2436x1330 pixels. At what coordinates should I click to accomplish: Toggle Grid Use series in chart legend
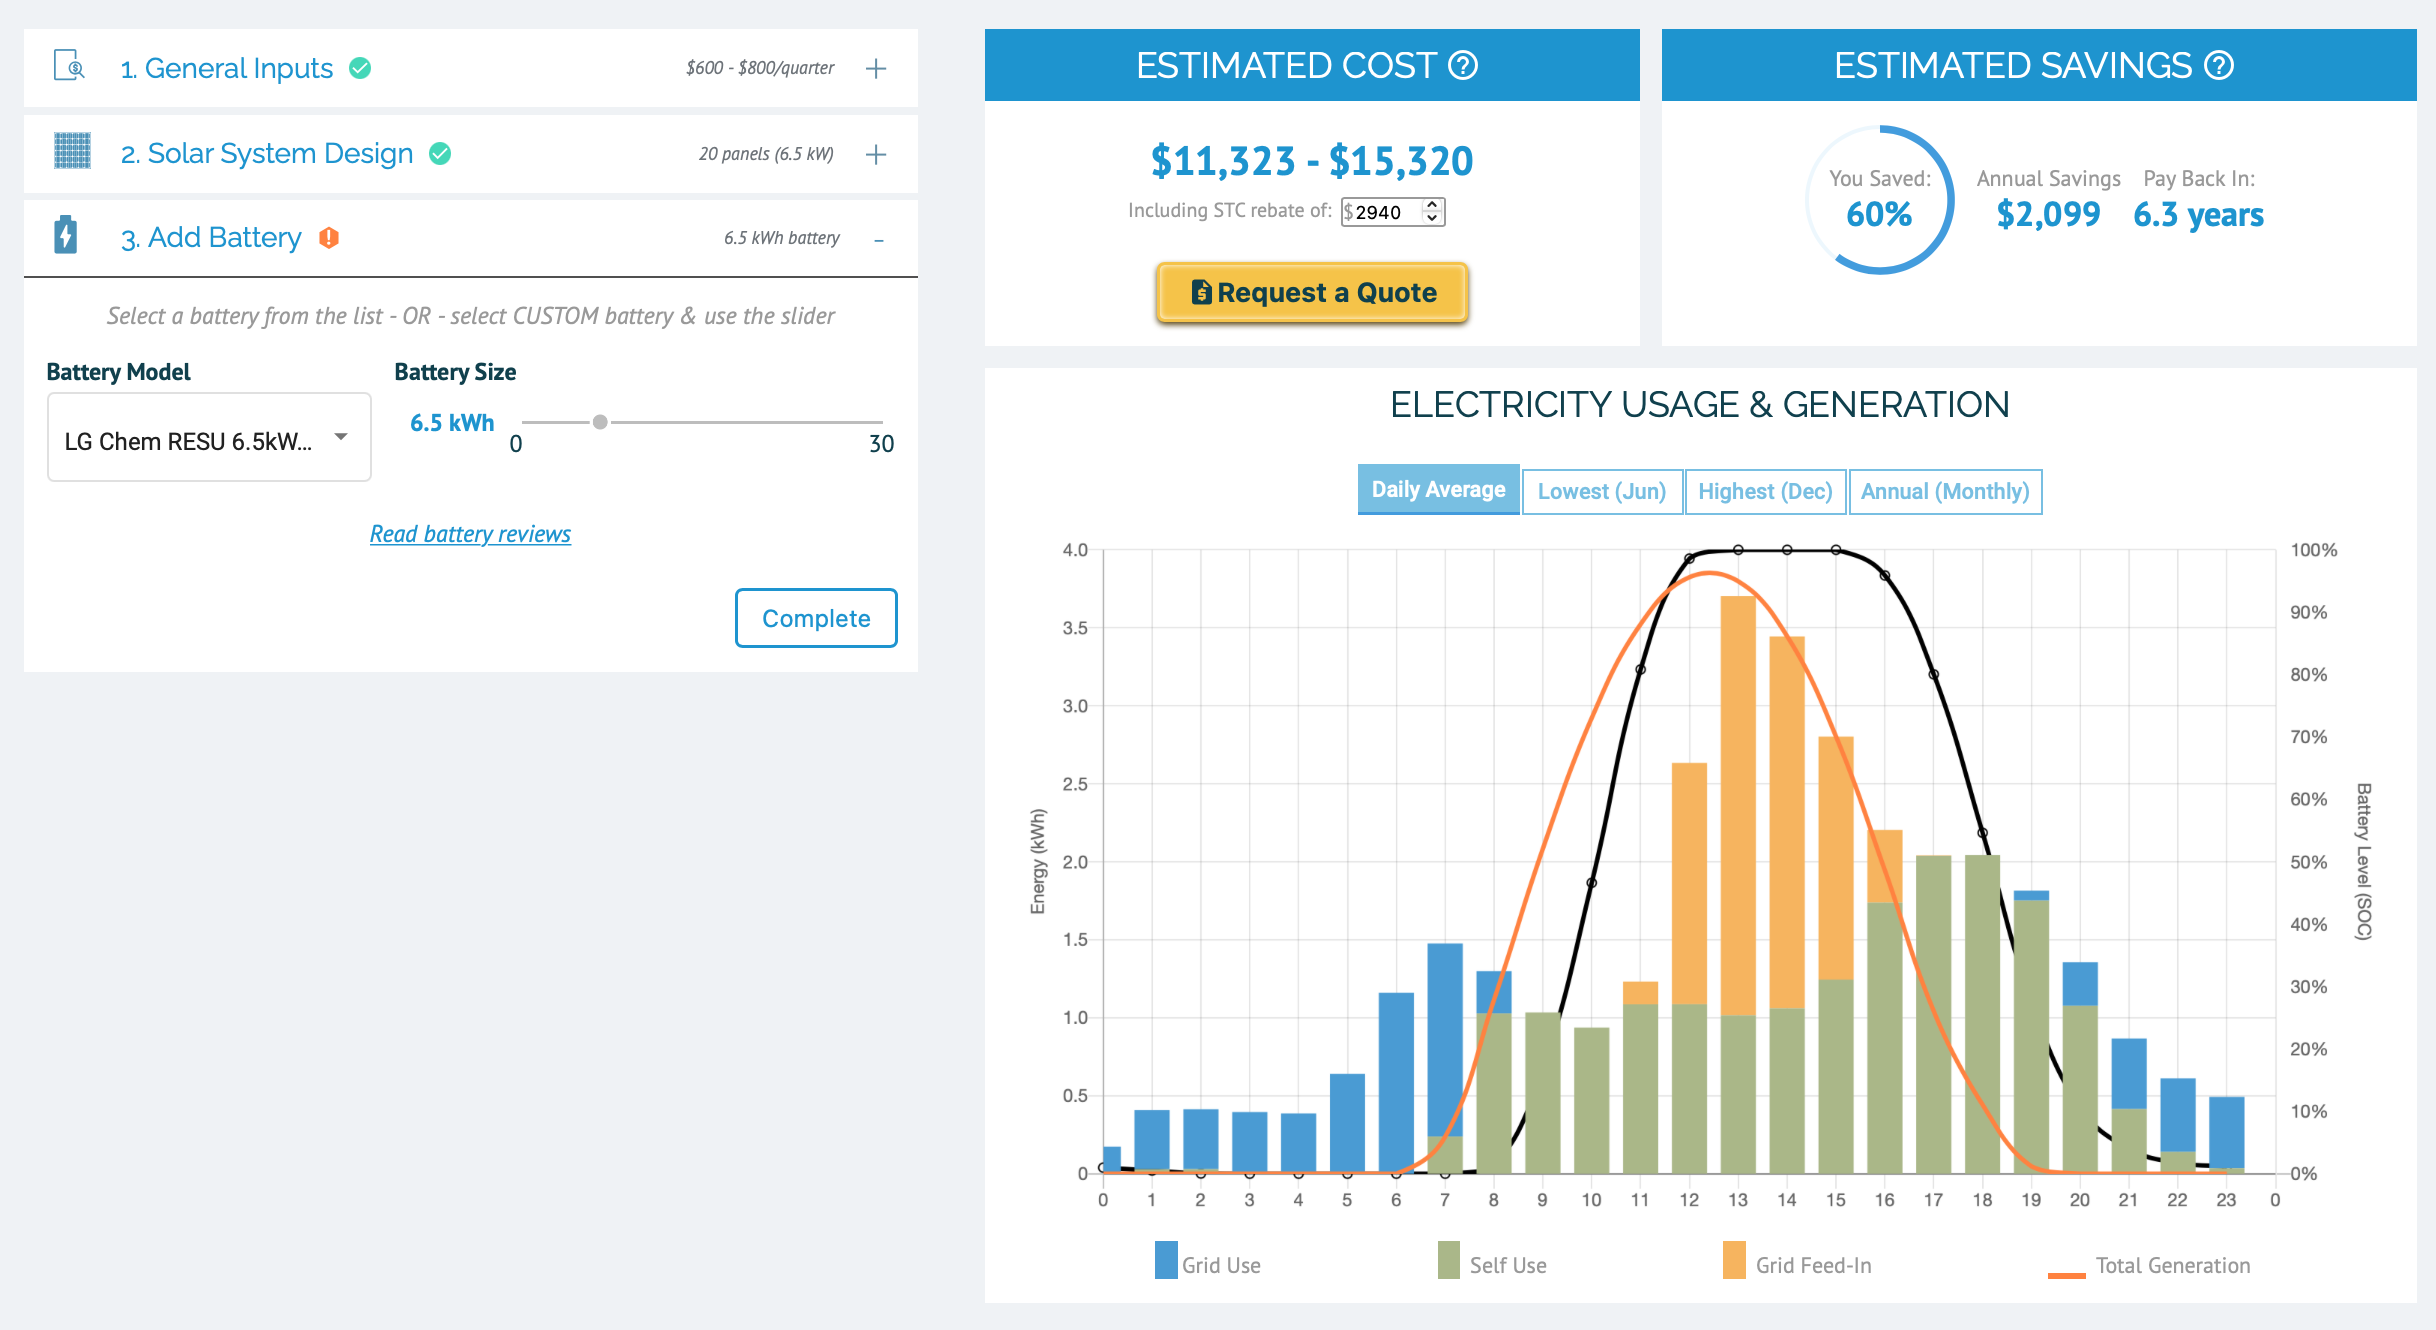click(x=1208, y=1262)
